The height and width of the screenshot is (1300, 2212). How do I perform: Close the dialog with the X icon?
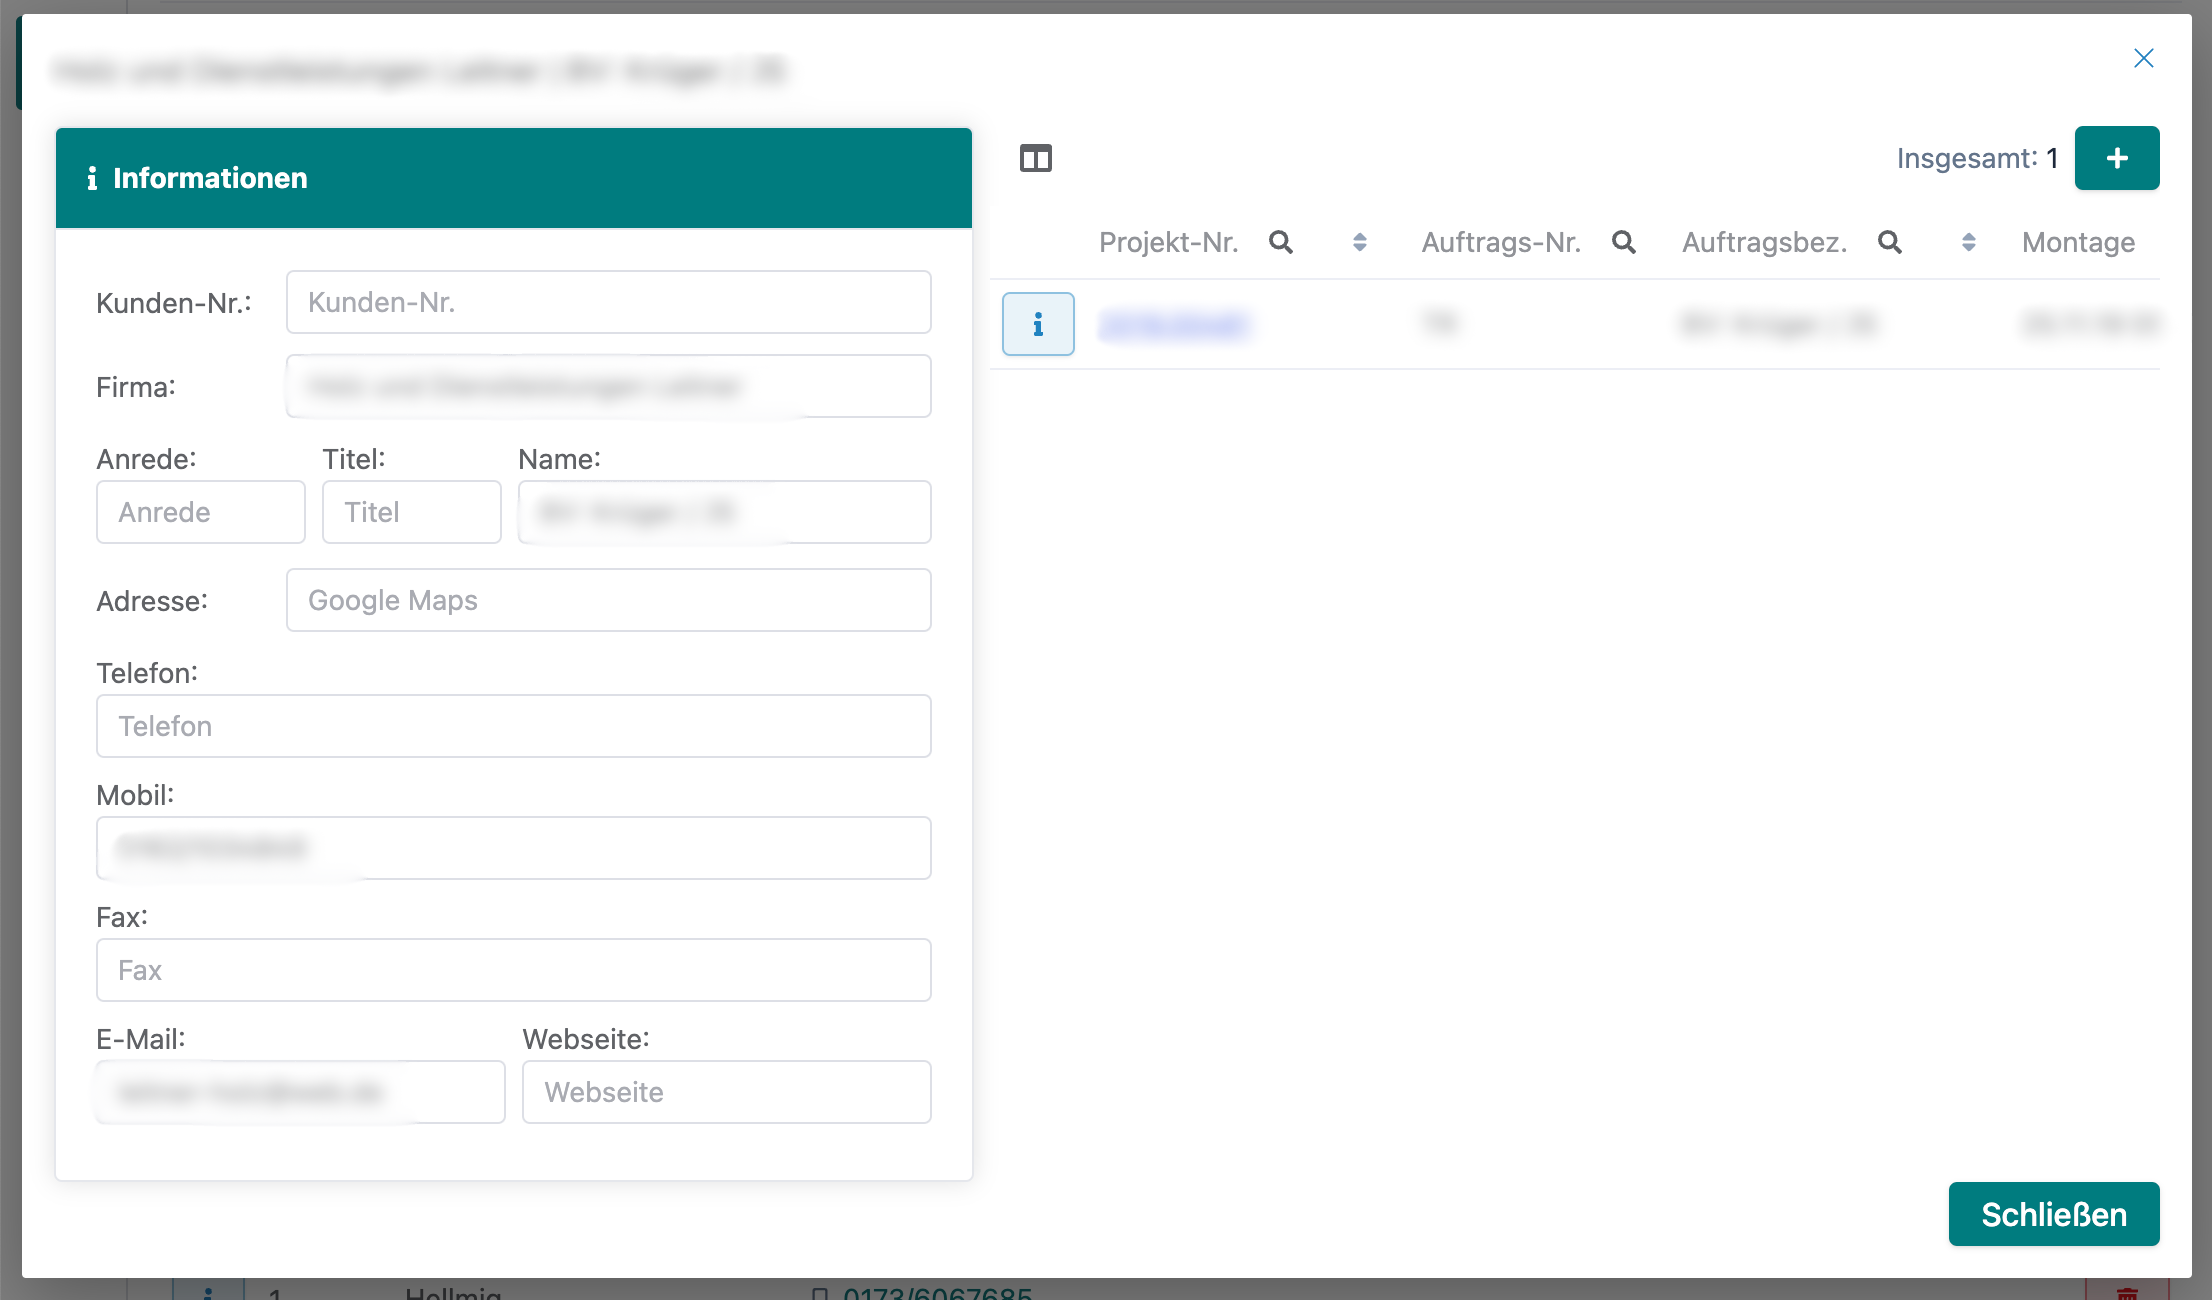tap(2143, 58)
